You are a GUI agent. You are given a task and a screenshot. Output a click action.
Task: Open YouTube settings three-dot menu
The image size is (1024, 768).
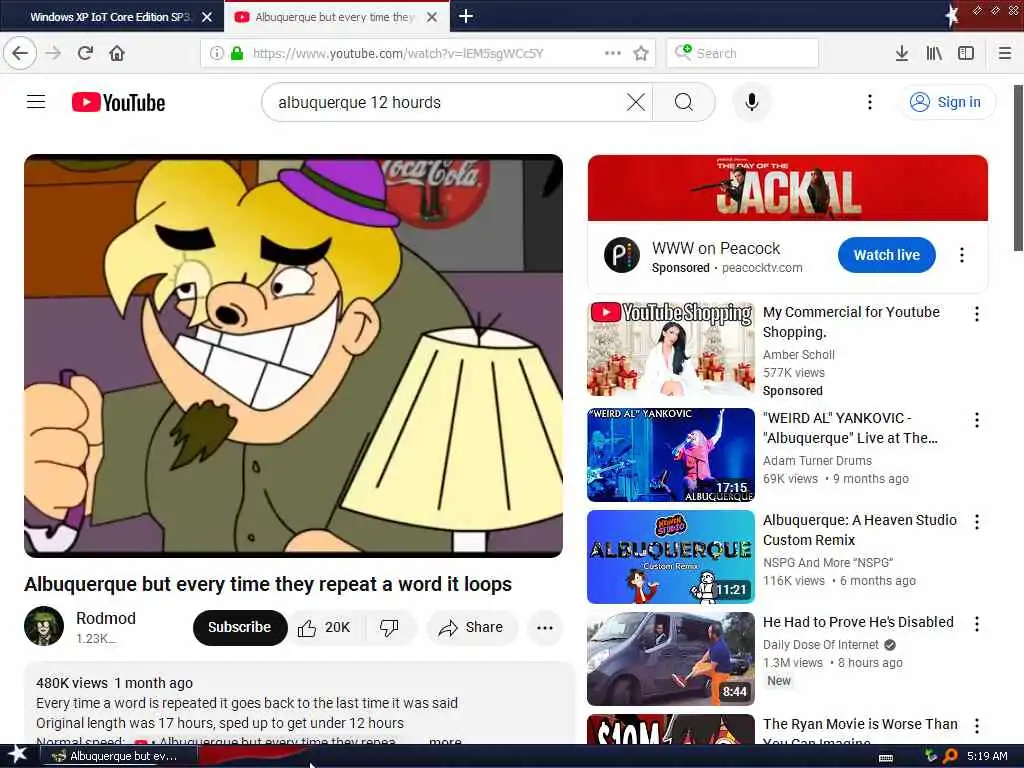pos(869,102)
